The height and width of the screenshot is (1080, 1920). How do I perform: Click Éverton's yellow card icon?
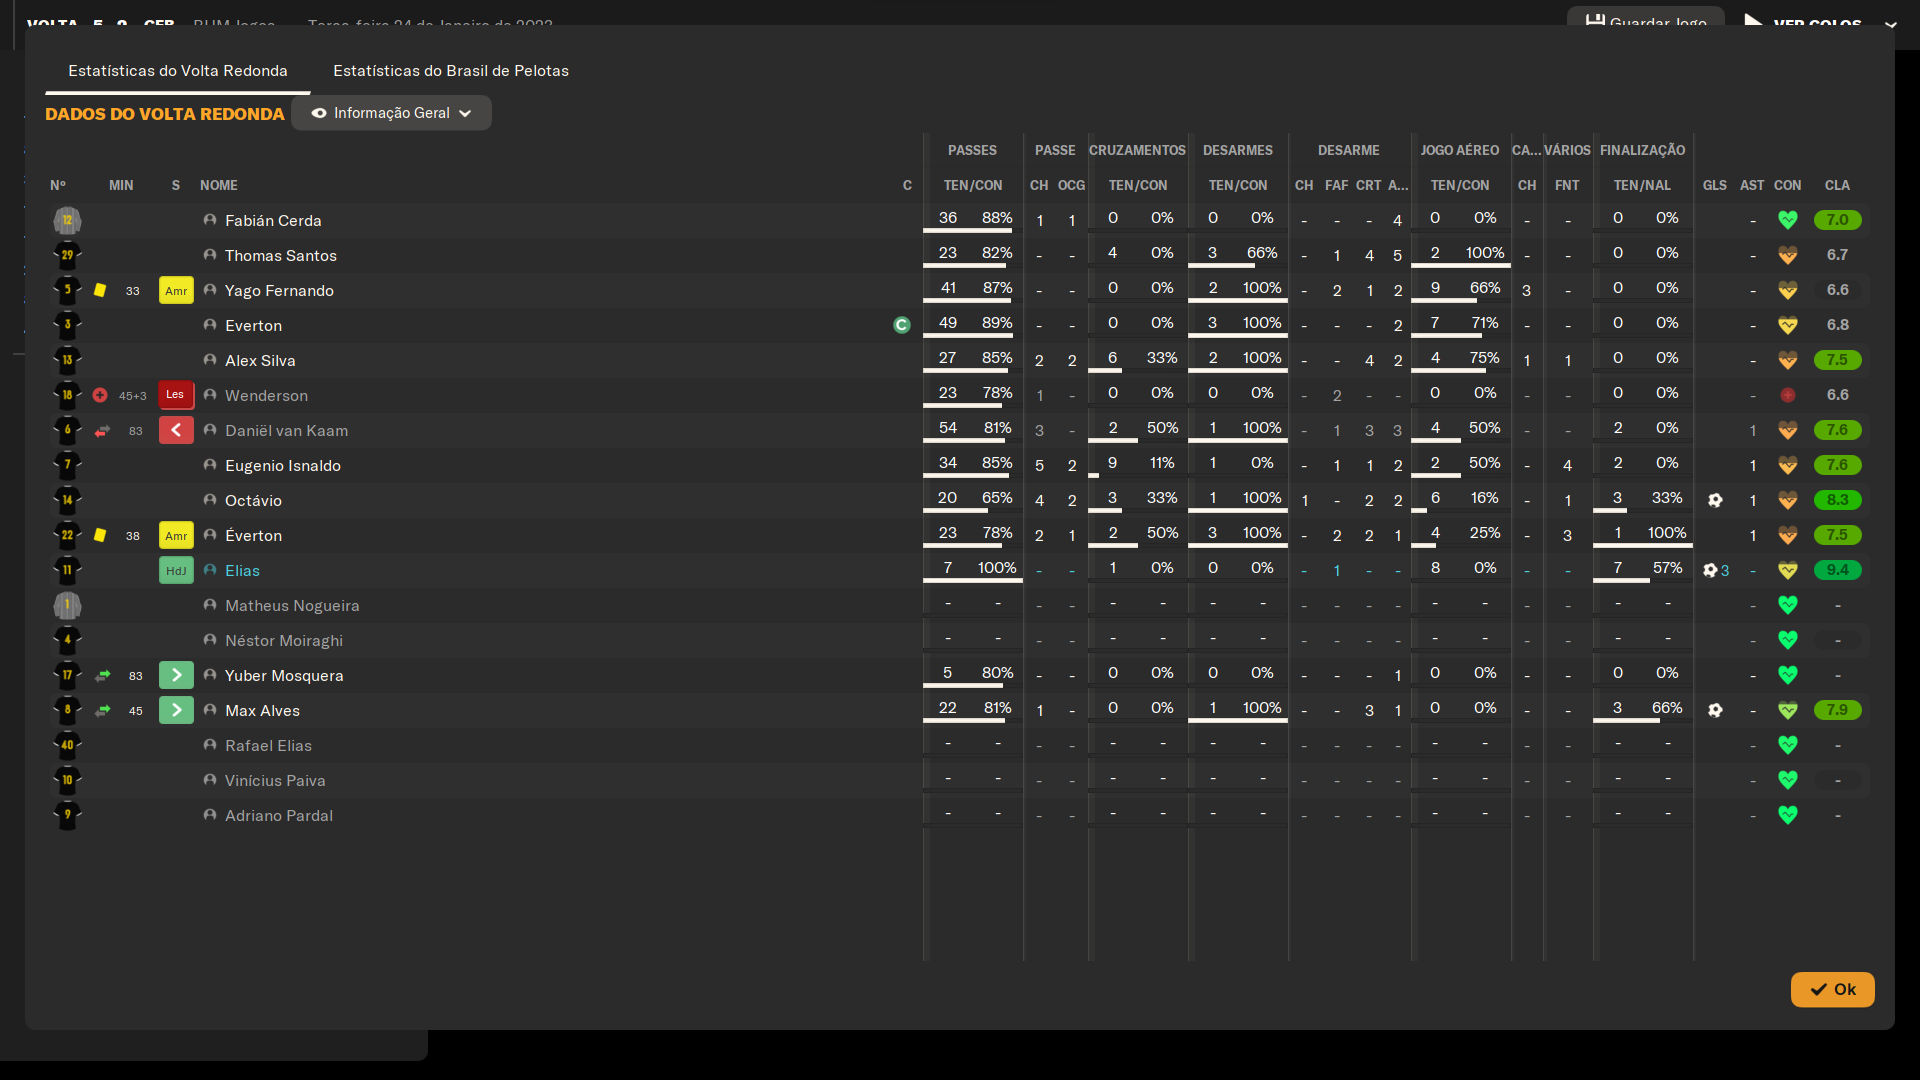(100, 535)
